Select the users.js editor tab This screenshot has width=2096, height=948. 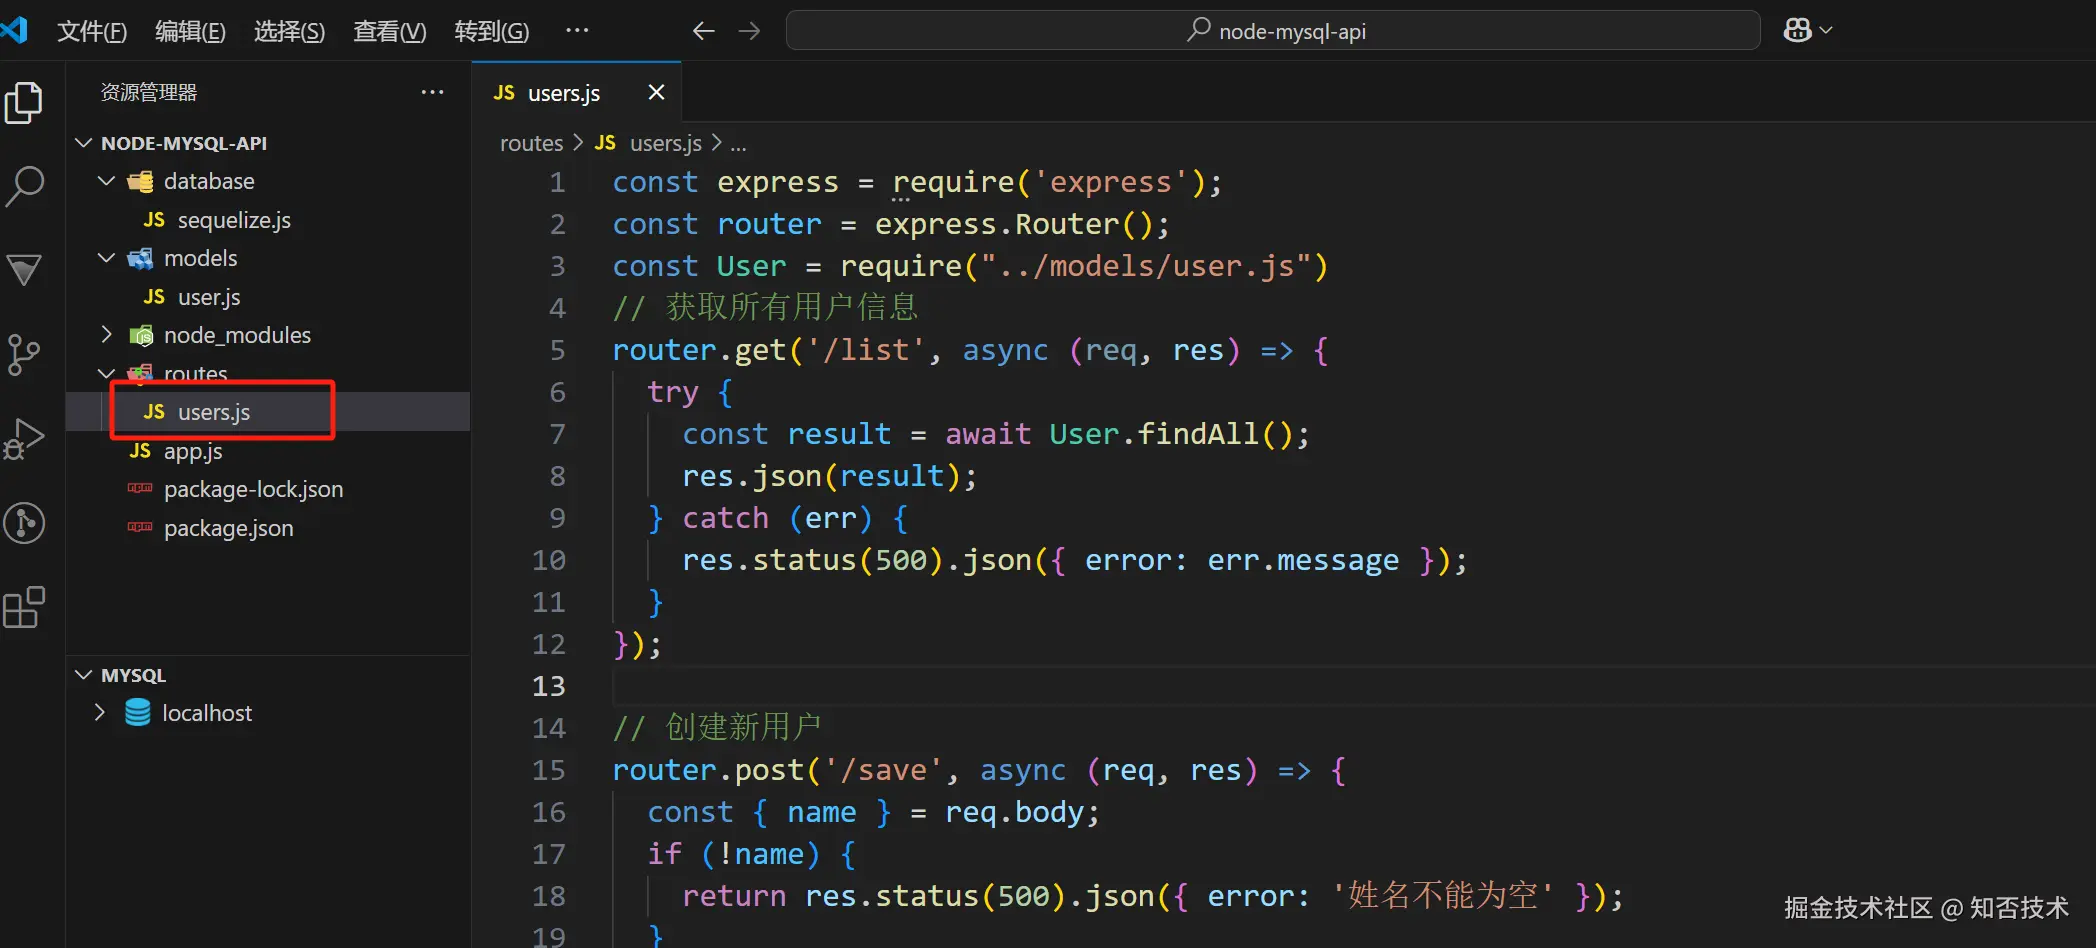tap(576, 93)
